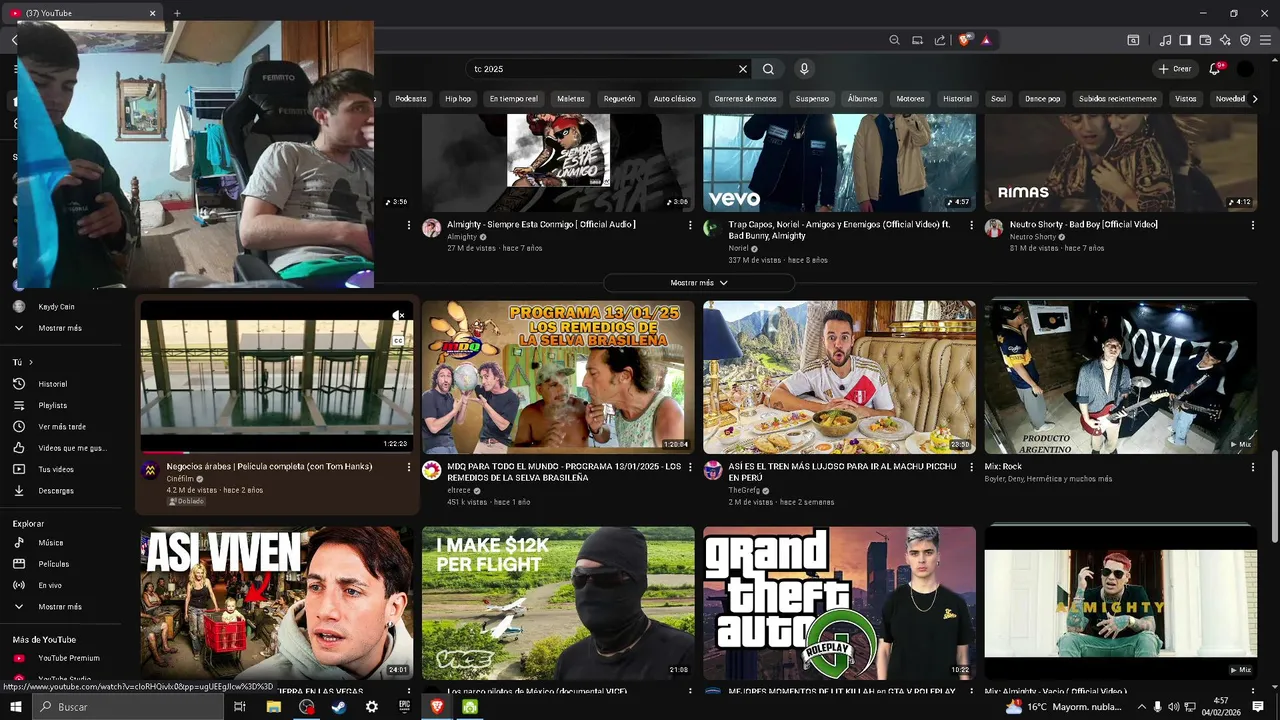Image resolution: width=1280 pixels, height=720 pixels.
Task: Open Brave playlist music note icon
Action: coord(1165,40)
